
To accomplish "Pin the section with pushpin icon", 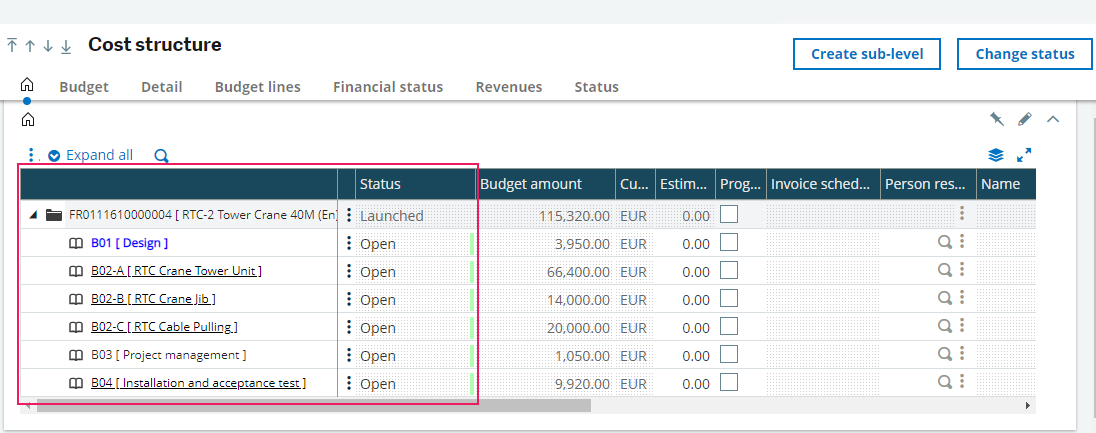I will [x=997, y=119].
